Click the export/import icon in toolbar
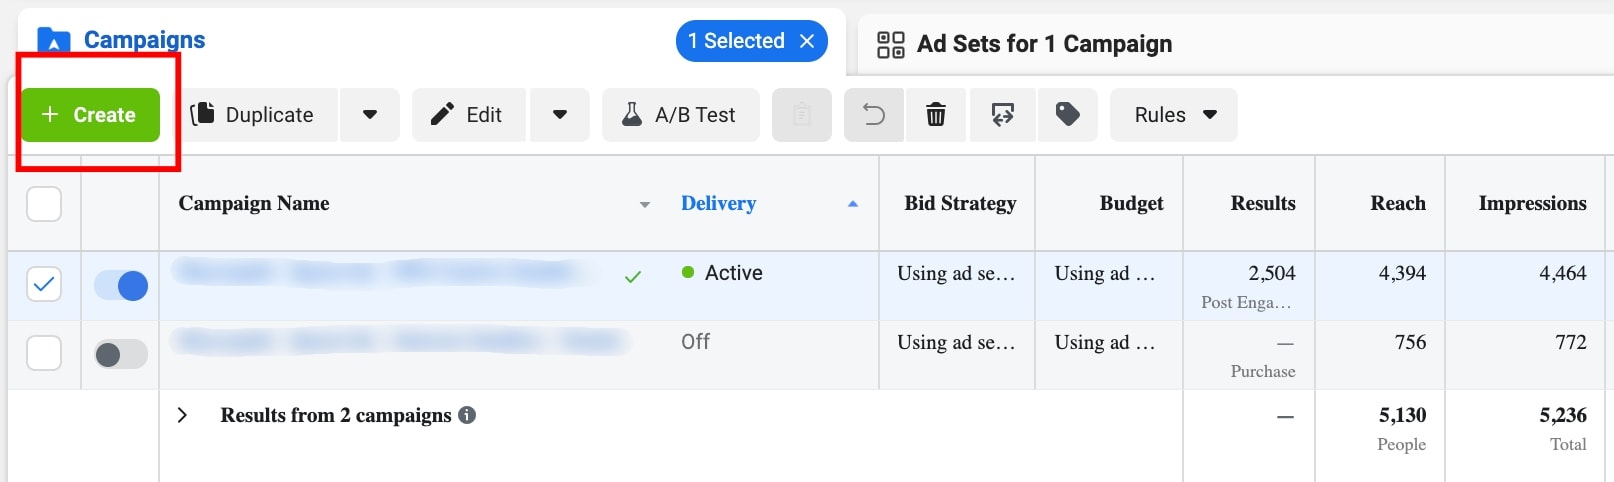 tap(1002, 115)
